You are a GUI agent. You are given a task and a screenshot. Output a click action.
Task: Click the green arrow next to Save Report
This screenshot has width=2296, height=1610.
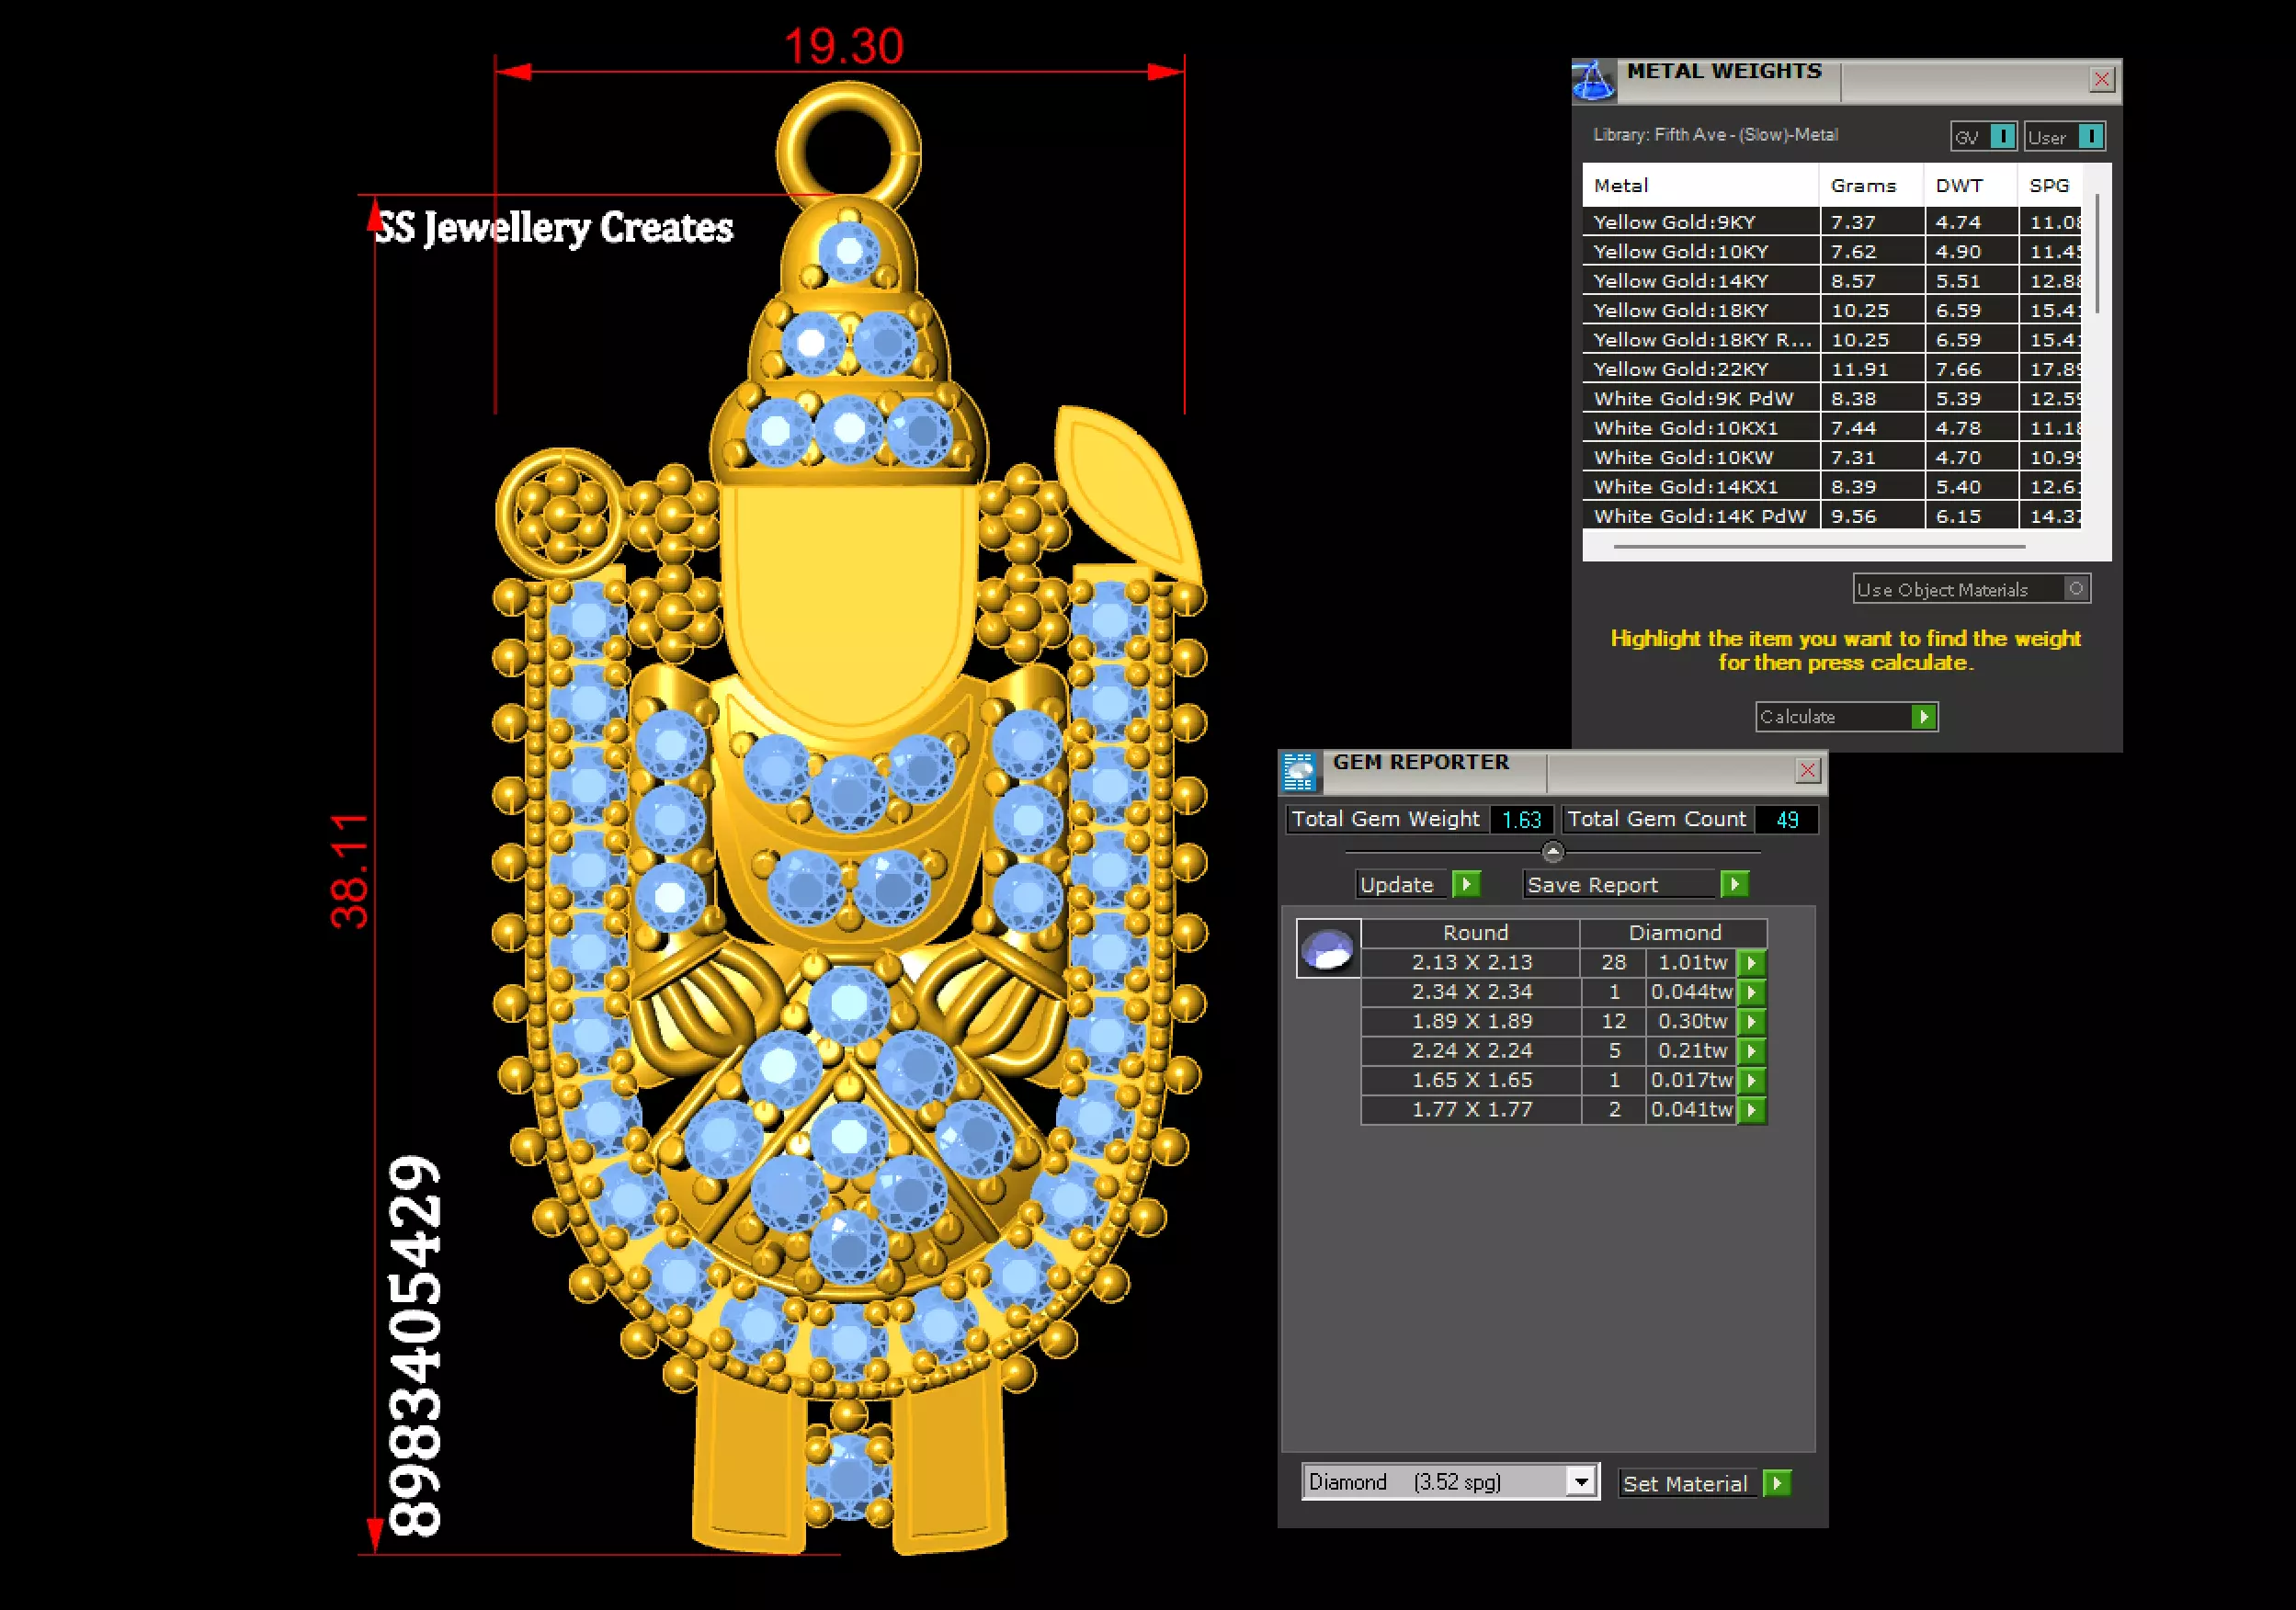coord(1734,884)
